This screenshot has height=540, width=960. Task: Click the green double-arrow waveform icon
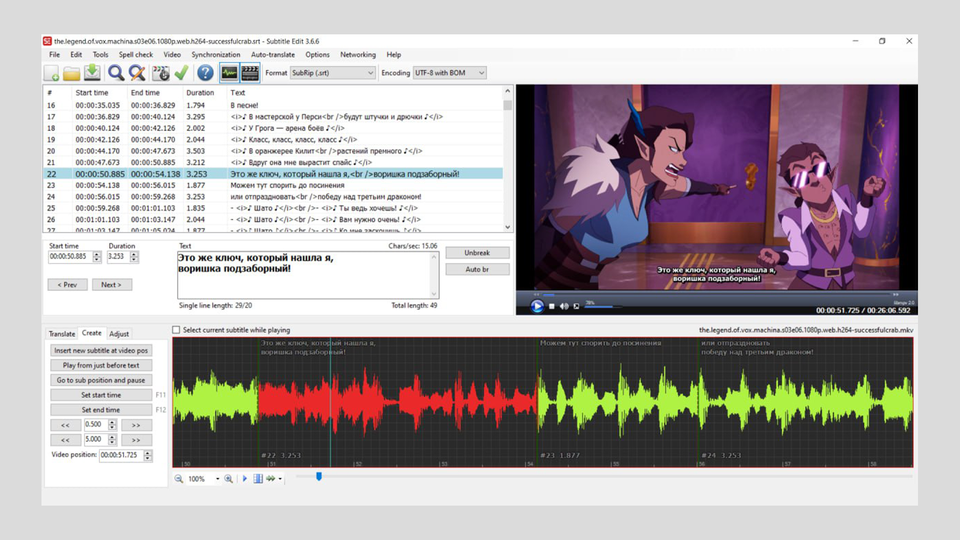[x=271, y=479]
